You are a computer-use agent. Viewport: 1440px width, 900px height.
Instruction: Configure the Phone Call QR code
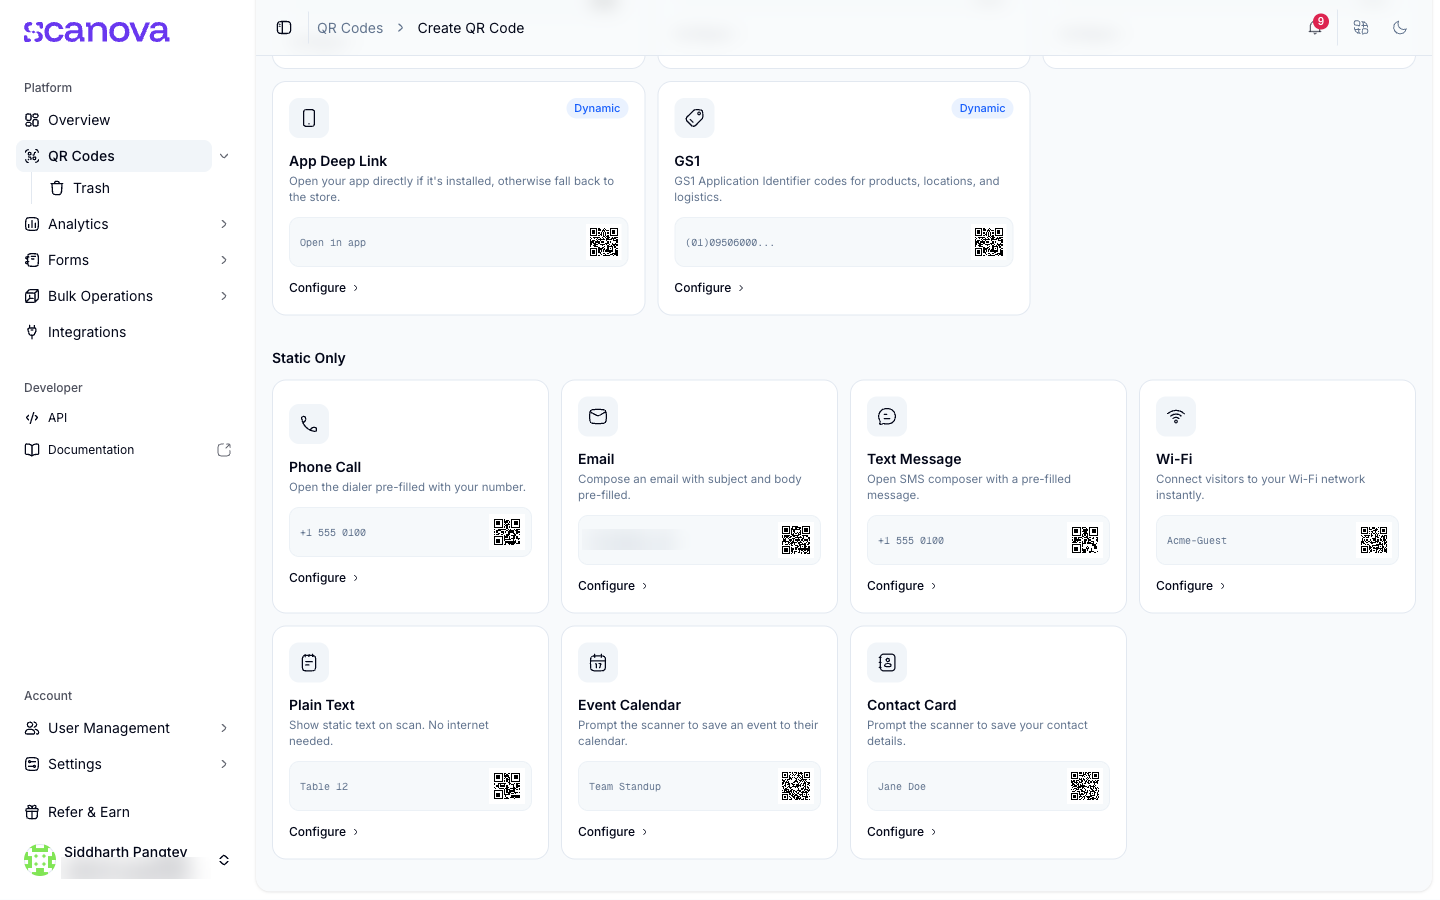pos(324,578)
